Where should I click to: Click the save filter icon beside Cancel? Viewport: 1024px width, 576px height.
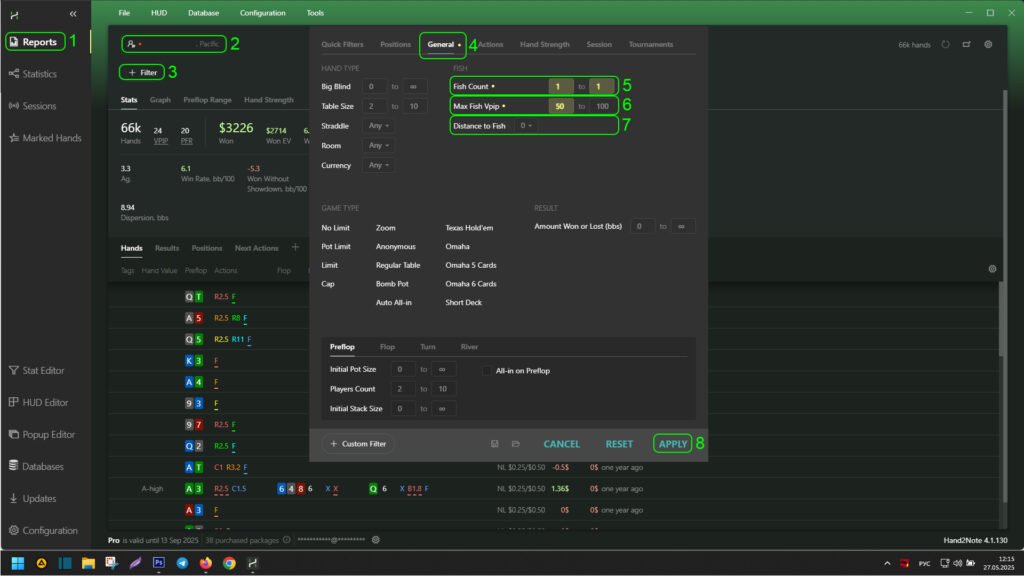(495, 444)
